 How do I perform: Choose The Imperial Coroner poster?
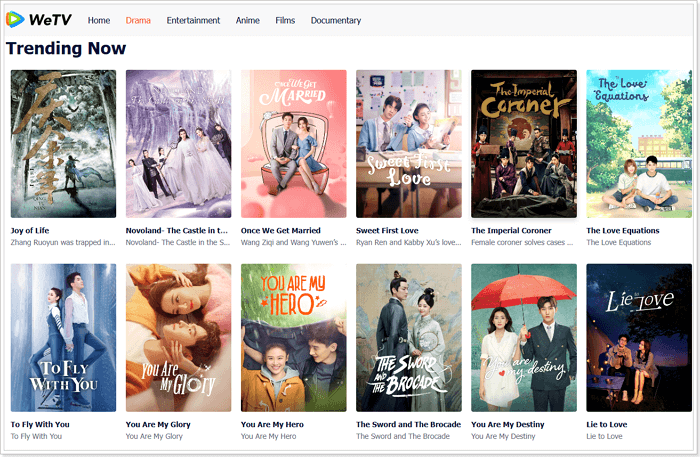click(x=524, y=143)
